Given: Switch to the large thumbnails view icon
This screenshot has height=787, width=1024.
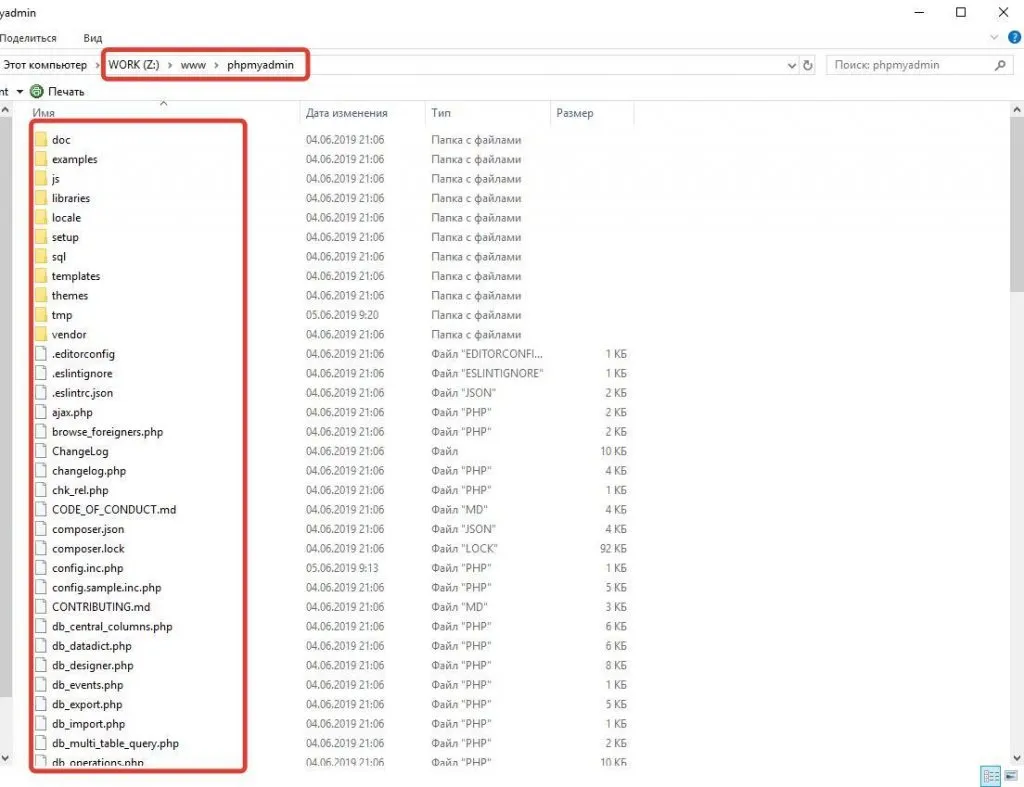Looking at the screenshot, I should (x=1011, y=776).
